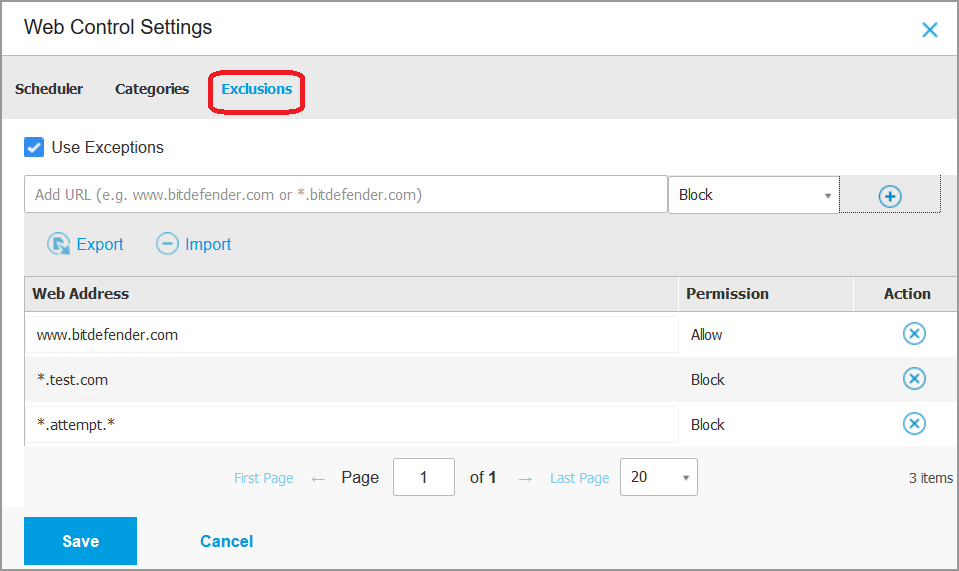Delete the *.test.com exclusion row
959x571 pixels.
pos(914,379)
